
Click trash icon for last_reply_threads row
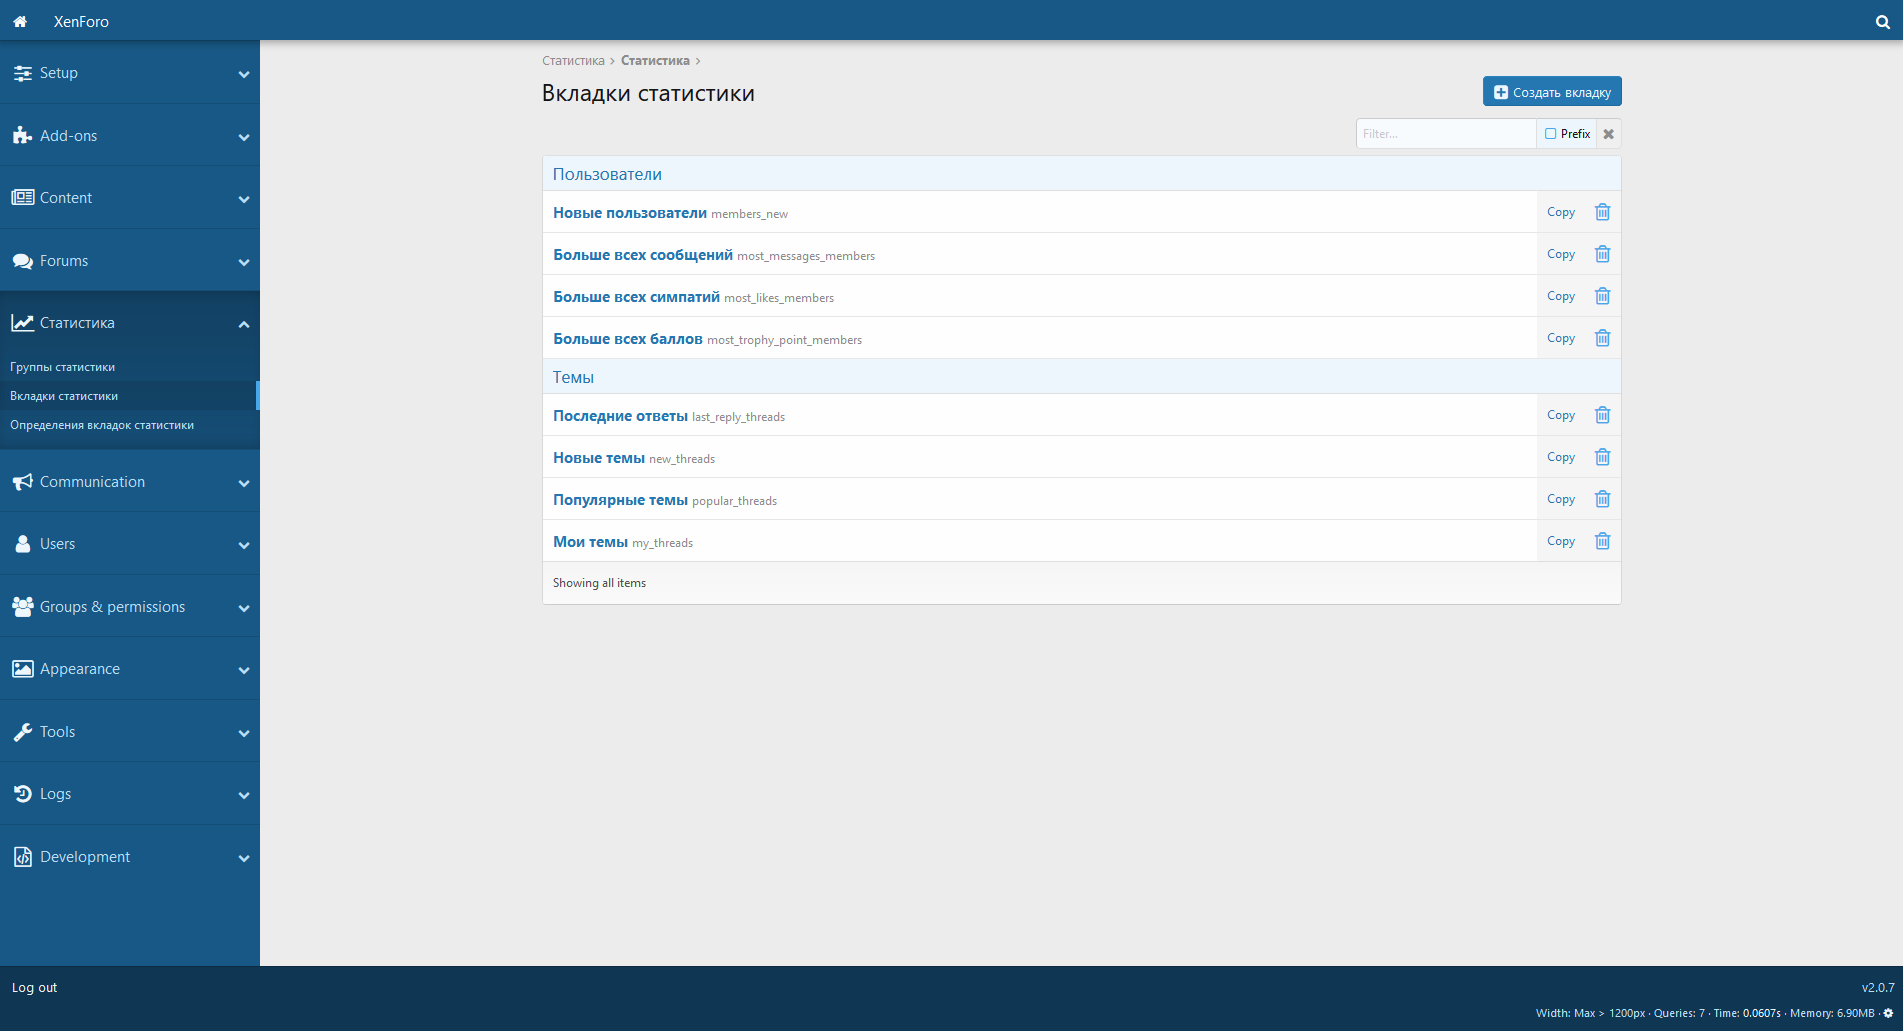[x=1602, y=415]
